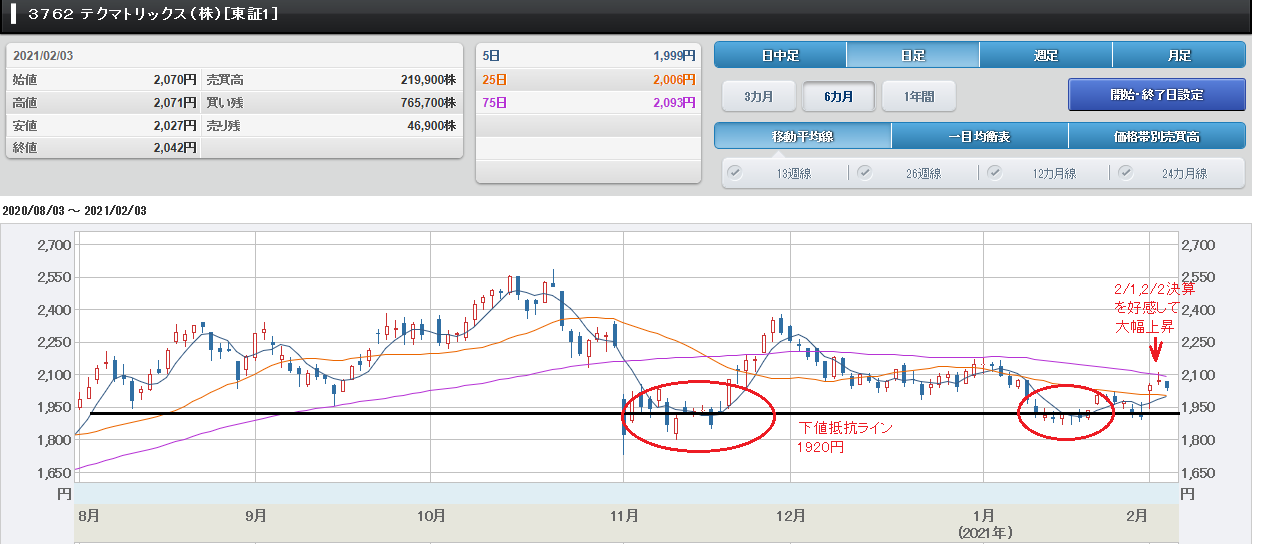1262x544 pixels.
Task: Open the 開始・終了日設定 date settings
Action: click(1156, 95)
